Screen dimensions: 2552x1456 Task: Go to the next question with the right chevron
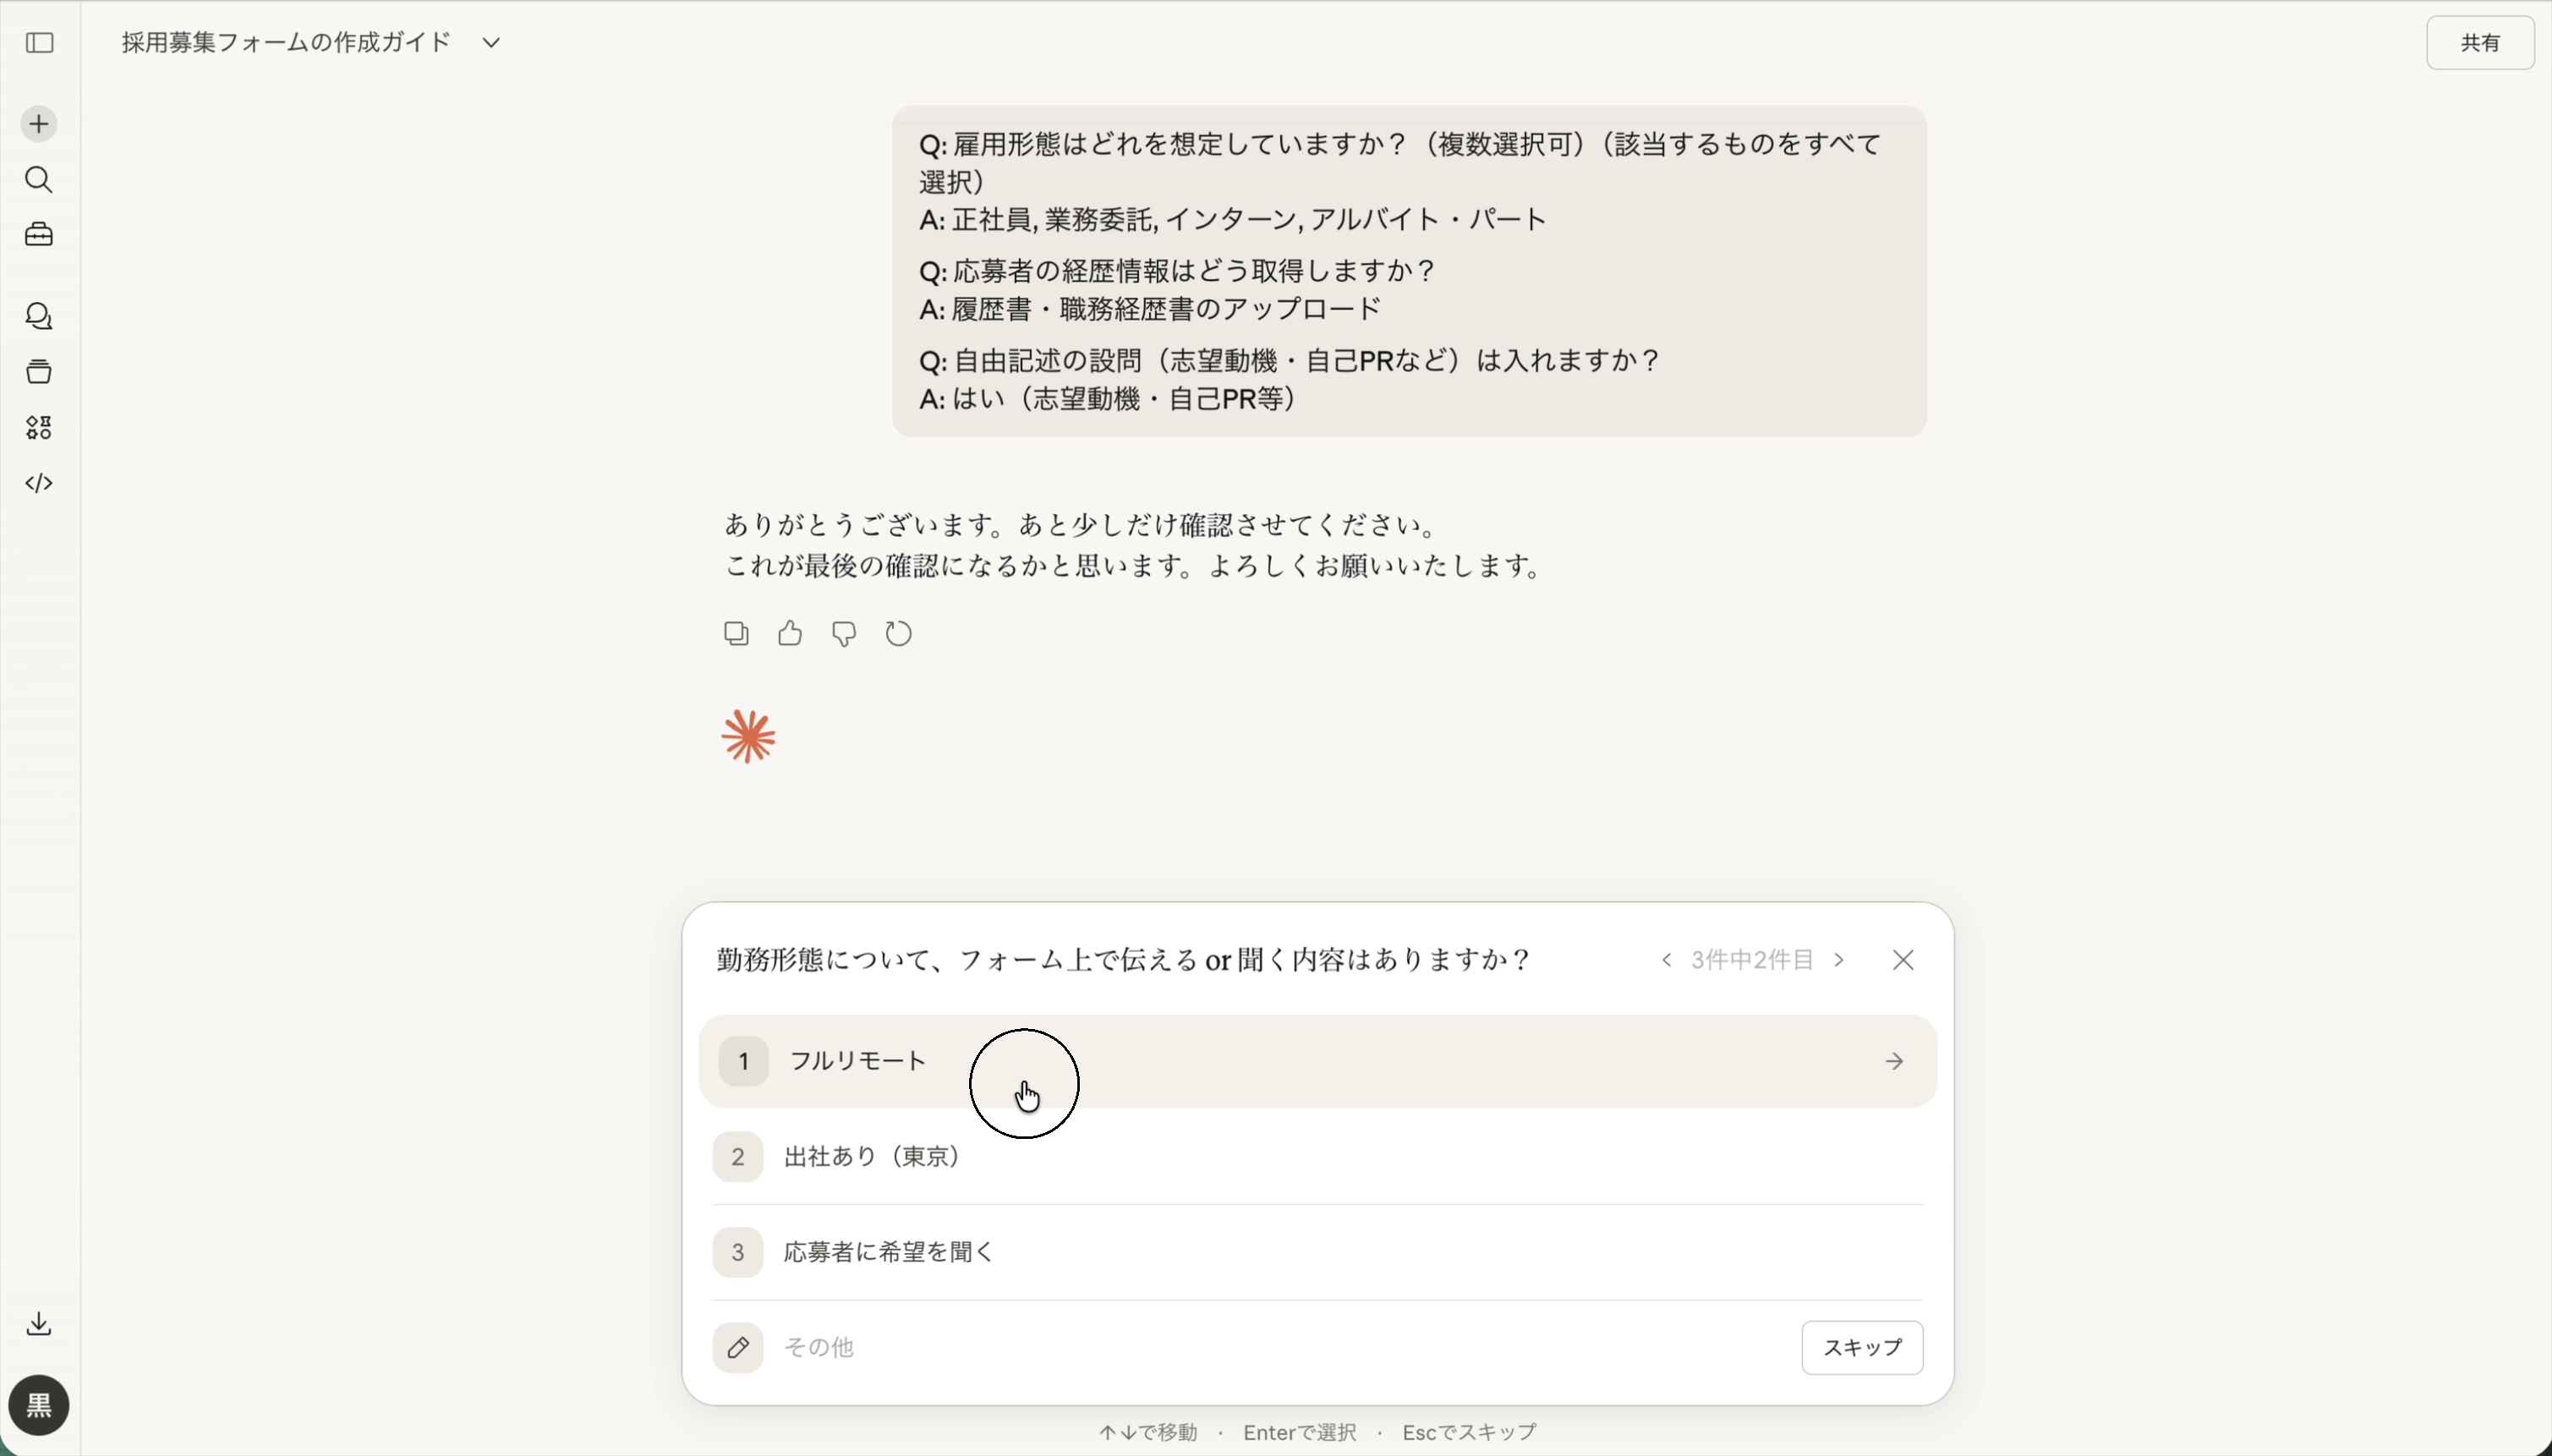coord(1840,959)
